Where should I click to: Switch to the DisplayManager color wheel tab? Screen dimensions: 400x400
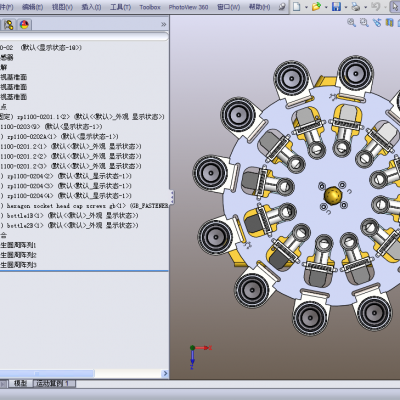[x=24, y=25]
